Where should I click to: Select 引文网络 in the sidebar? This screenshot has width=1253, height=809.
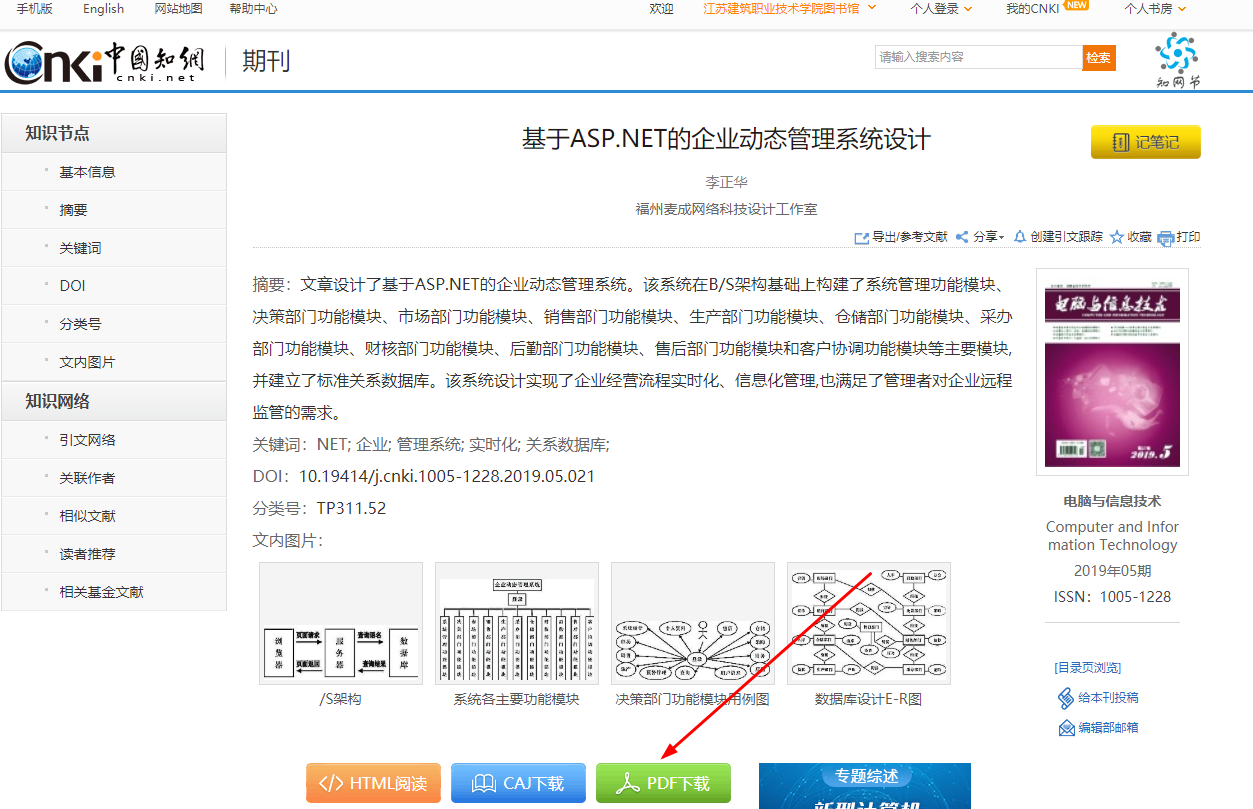(87, 440)
